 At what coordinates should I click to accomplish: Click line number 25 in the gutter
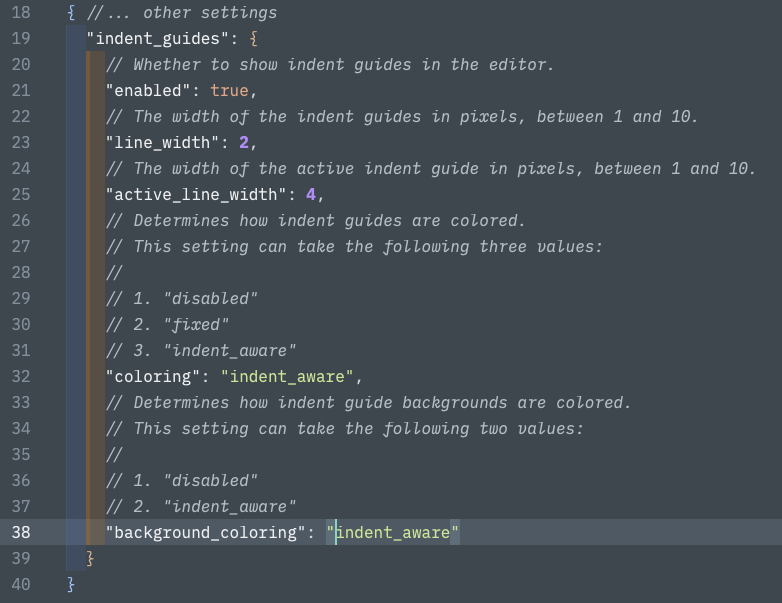click(x=22, y=195)
